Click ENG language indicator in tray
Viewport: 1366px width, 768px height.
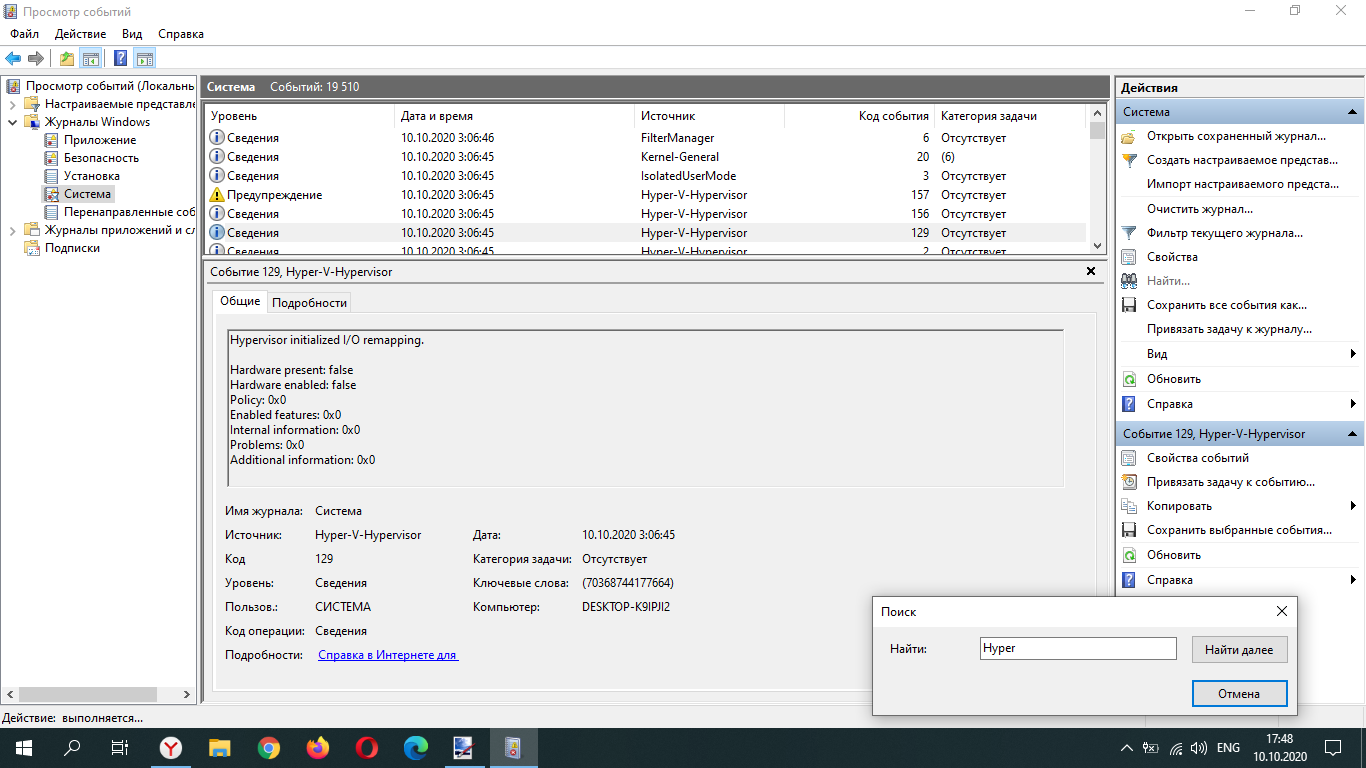pyautogui.click(x=1229, y=747)
